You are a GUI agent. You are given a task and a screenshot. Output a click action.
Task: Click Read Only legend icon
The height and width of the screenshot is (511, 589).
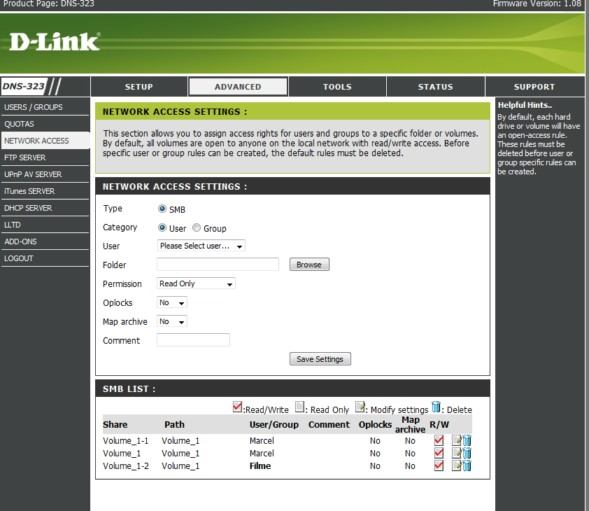pyautogui.click(x=299, y=407)
